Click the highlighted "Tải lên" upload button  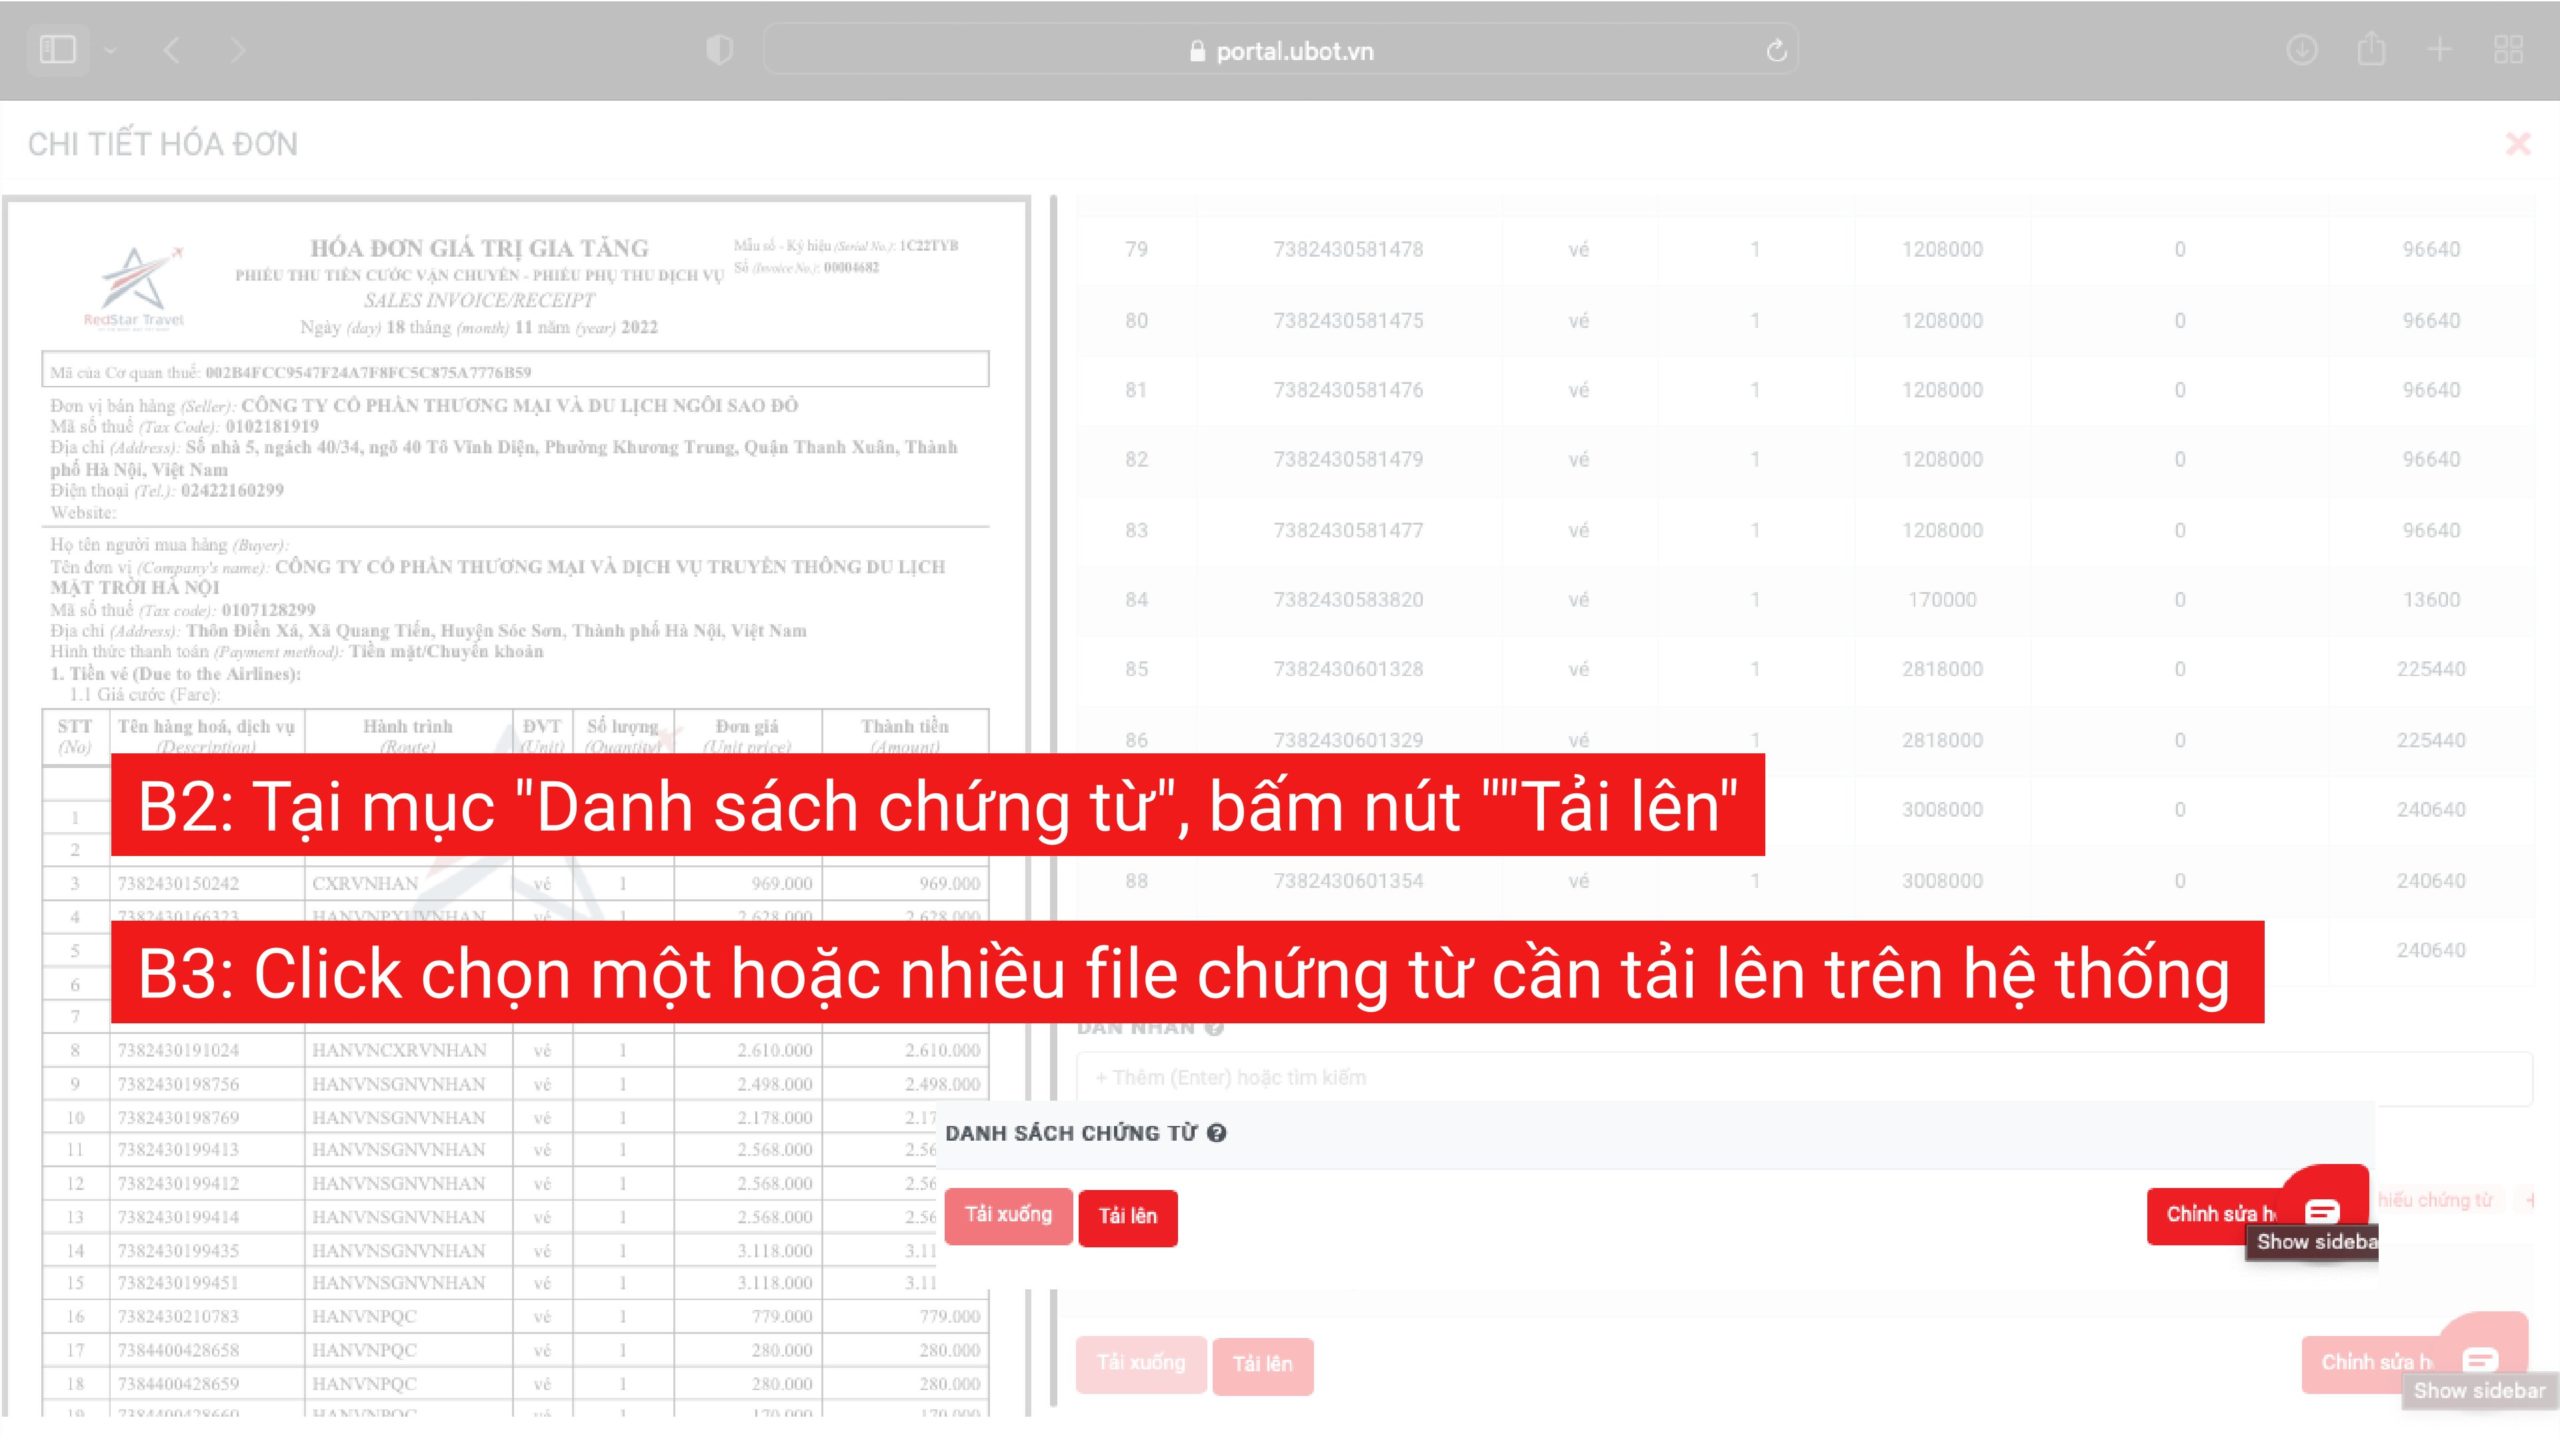coord(1127,1216)
